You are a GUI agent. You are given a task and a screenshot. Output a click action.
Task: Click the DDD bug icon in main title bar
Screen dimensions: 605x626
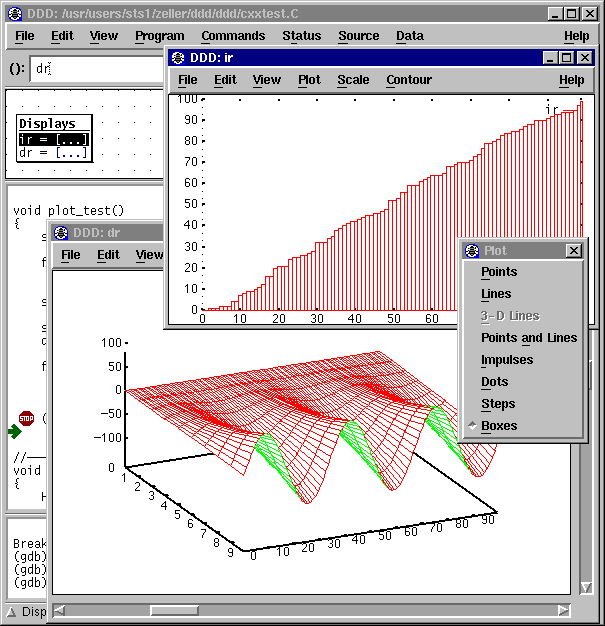[x=15, y=14]
